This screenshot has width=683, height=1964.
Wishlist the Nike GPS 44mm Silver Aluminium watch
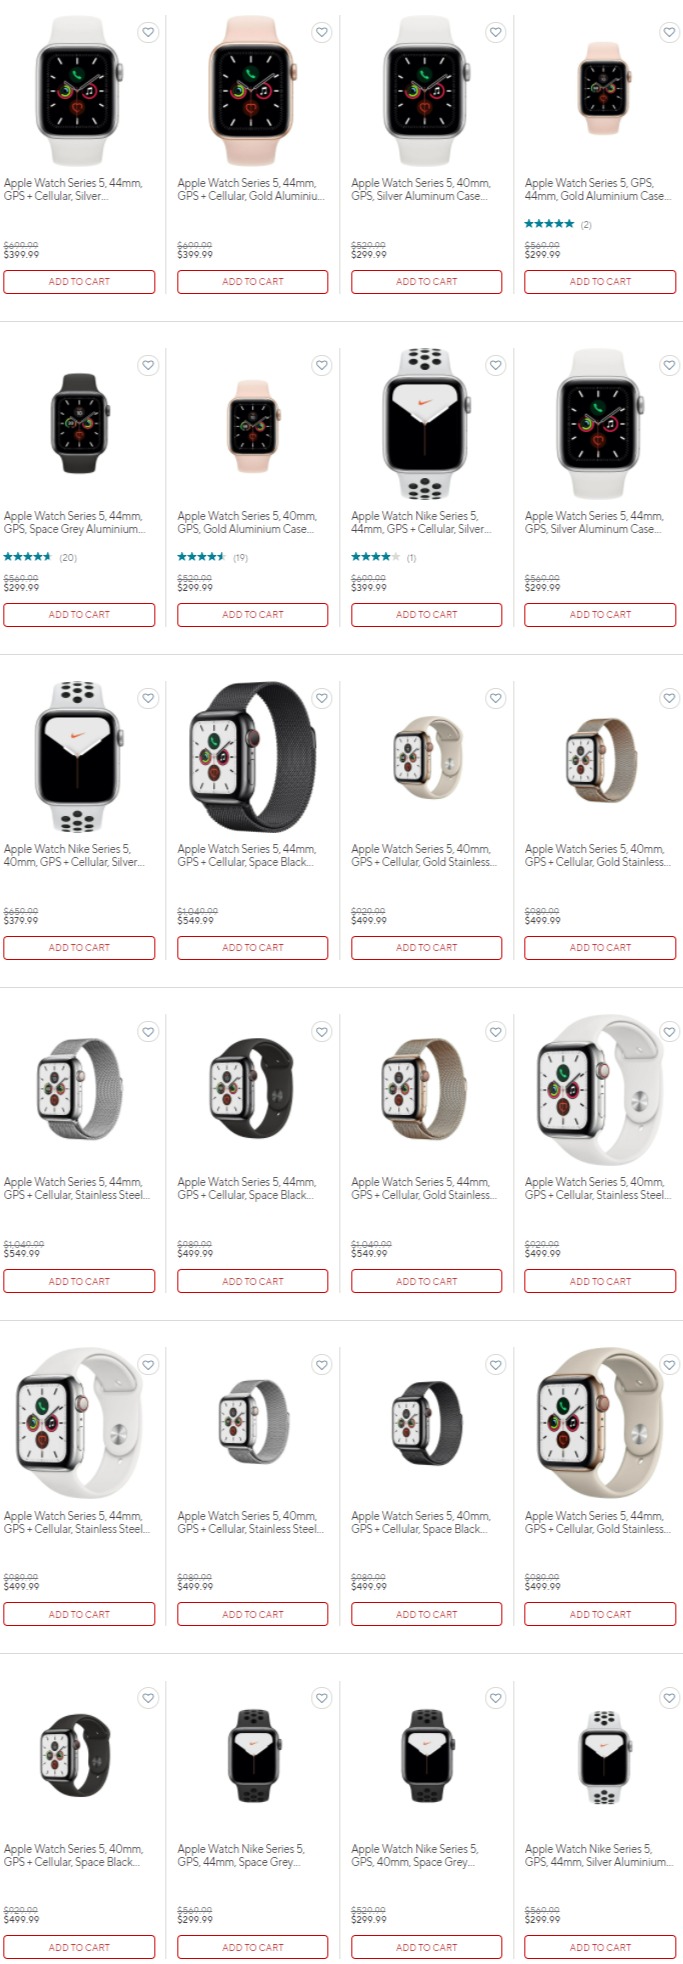(669, 1697)
